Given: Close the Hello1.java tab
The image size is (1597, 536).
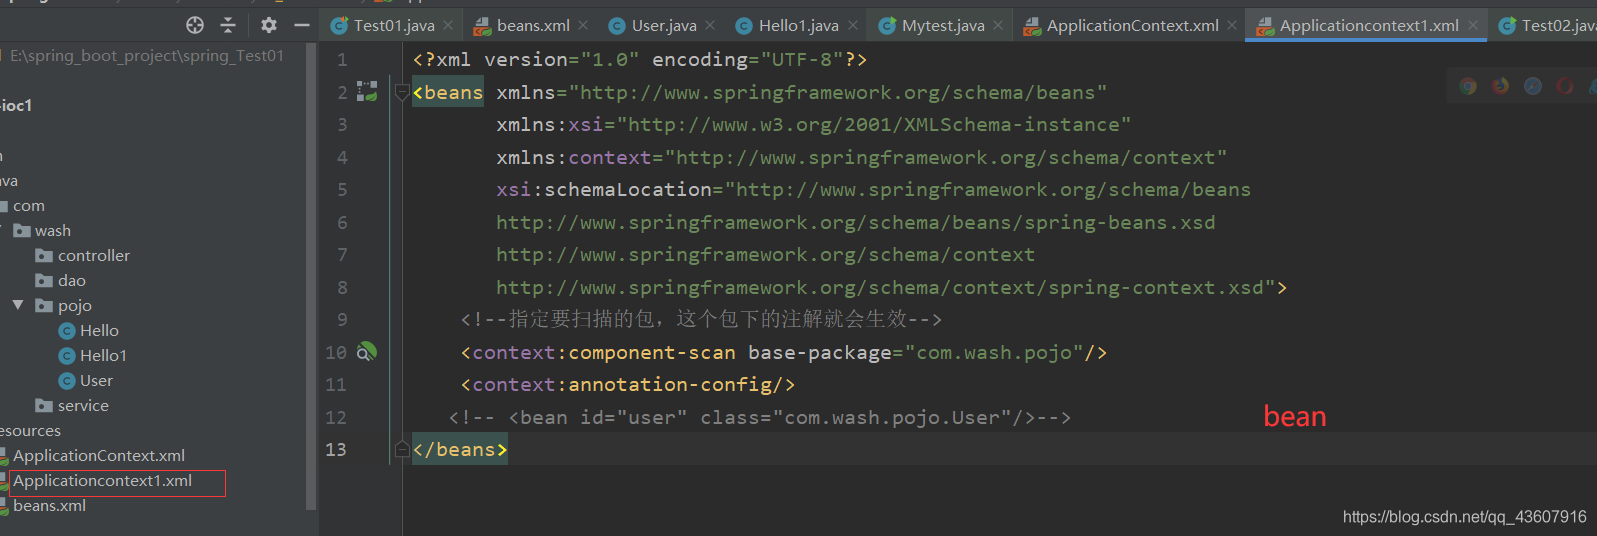Looking at the screenshot, I should click(853, 25).
